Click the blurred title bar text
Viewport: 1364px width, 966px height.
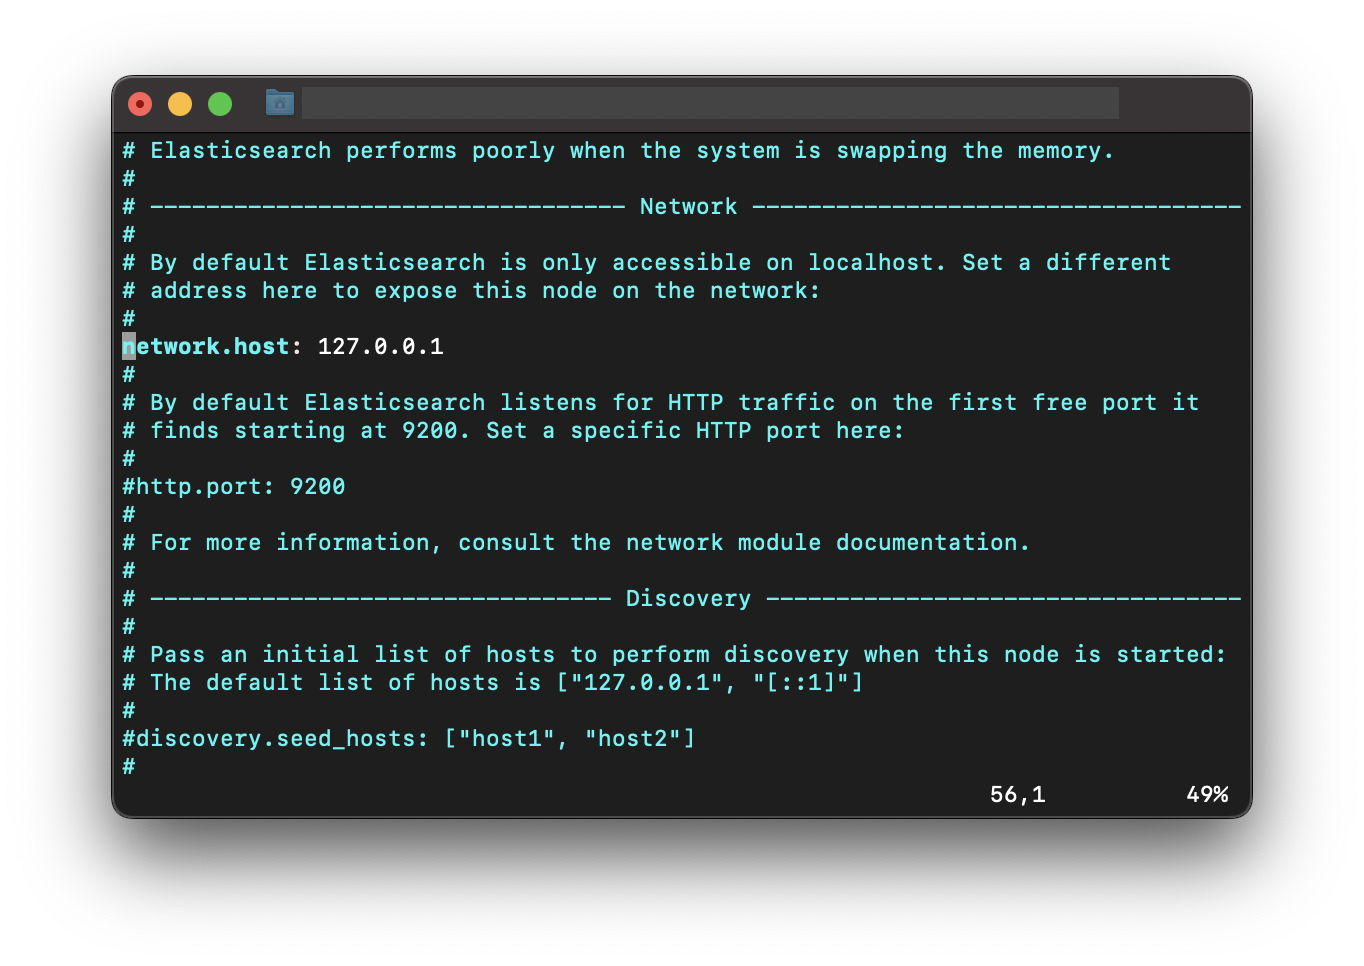710,103
